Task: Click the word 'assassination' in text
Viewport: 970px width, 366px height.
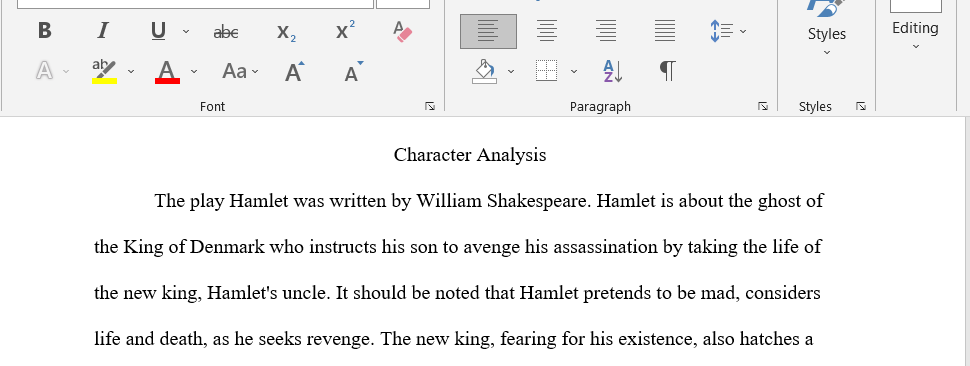Action: tap(606, 248)
